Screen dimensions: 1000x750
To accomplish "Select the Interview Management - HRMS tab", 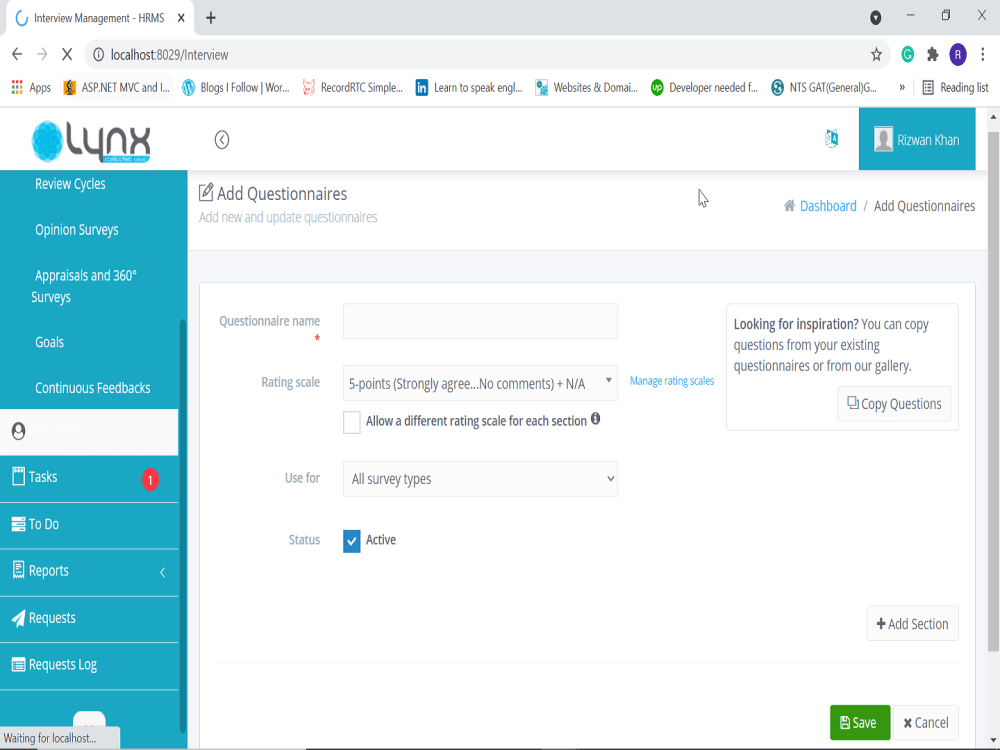I will [99, 18].
